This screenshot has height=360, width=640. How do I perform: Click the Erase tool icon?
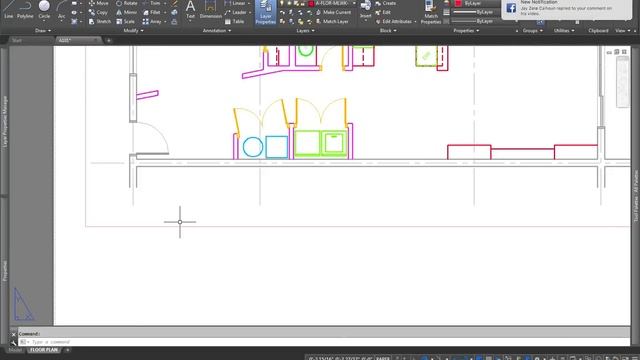click(175, 3)
